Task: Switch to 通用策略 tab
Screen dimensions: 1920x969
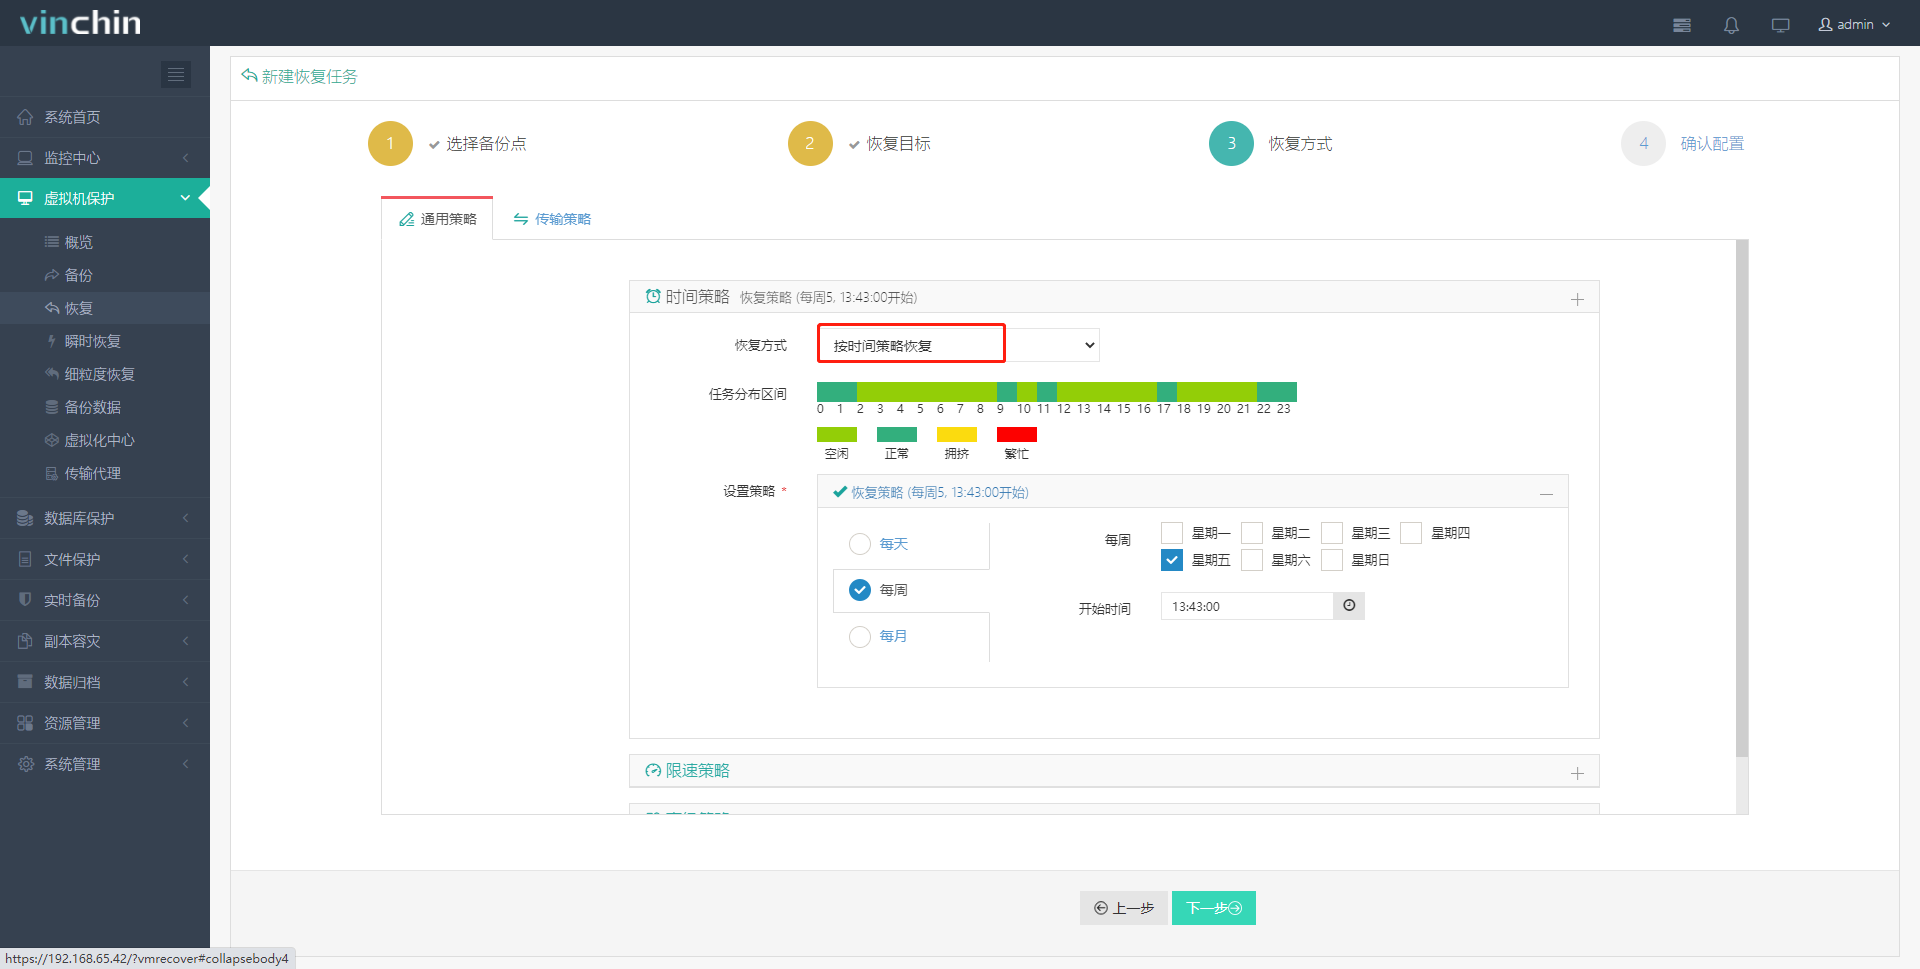Action: click(437, 219)
